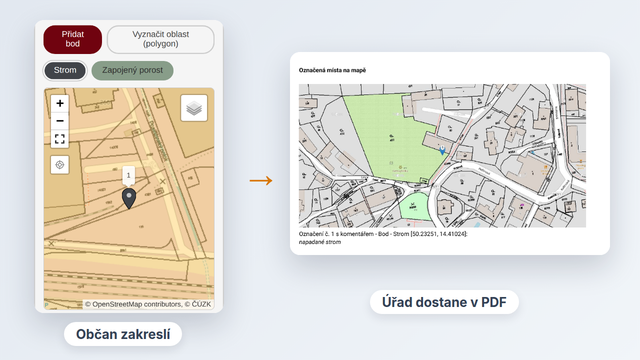This screenshot has width=640, height=360.
Task: Select the dark map pin marker
Action: (129, 199)
